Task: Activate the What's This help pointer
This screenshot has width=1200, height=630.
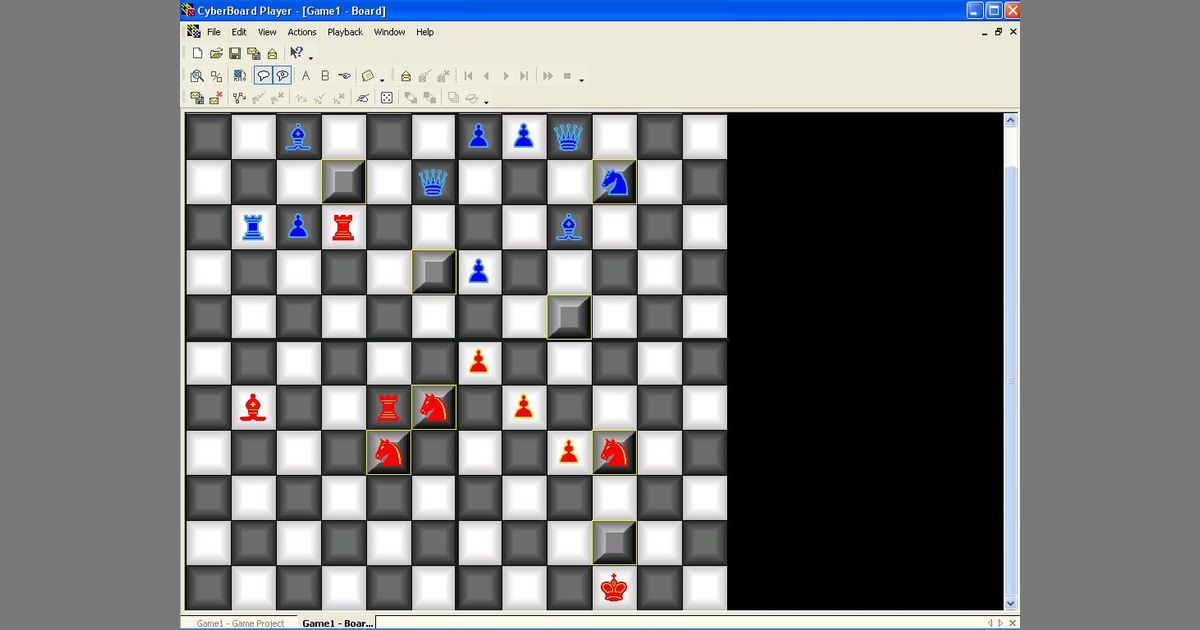Action: (x=294, y=53)
